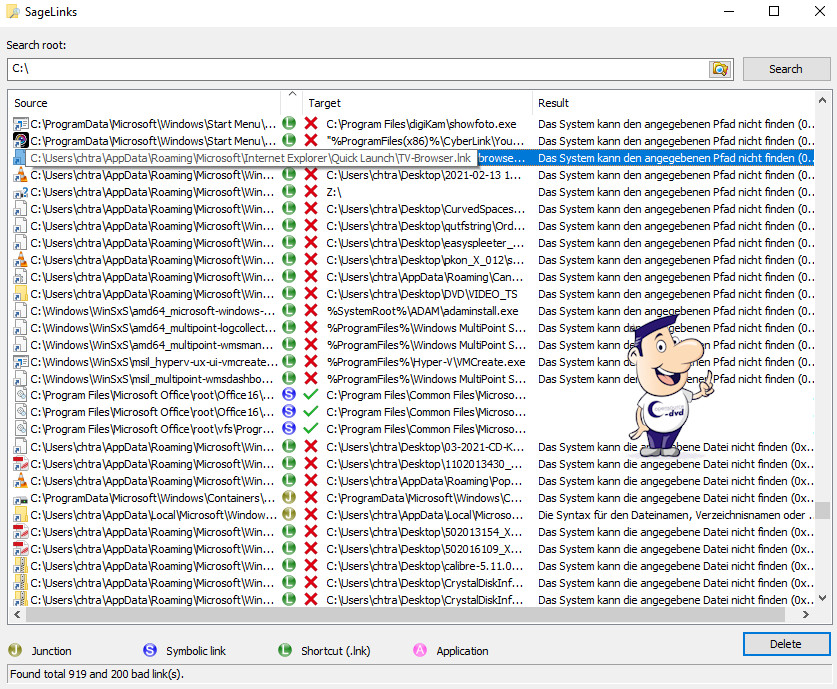The height and width of the screenshot is (689, 837).
Task: Click the Junction legend icon
Action: 15,651
